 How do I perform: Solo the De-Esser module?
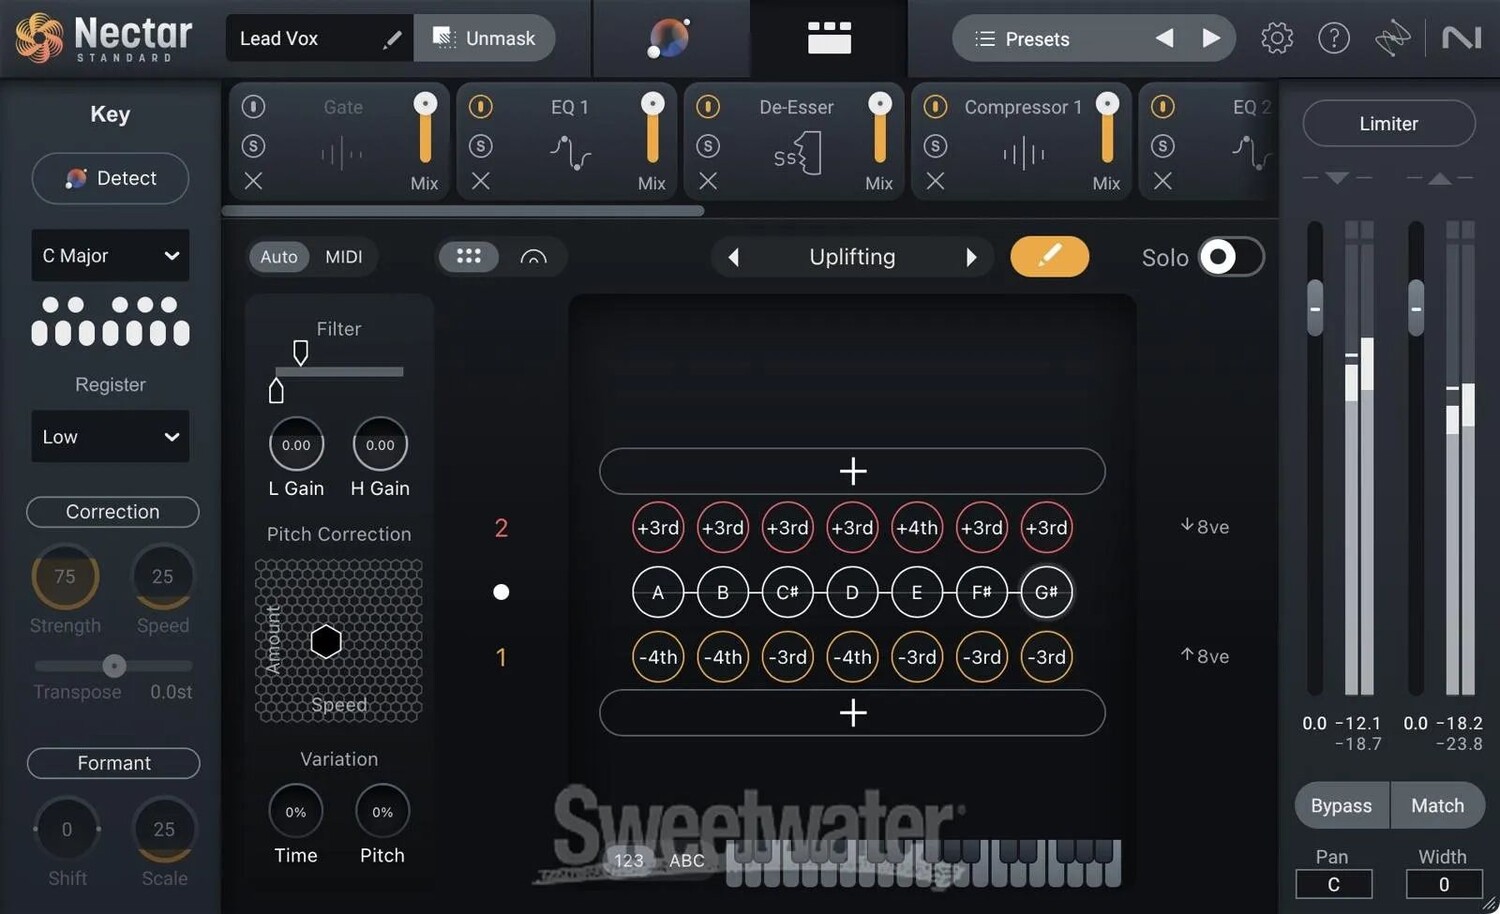pyautogui.click(x=708, y=146)
